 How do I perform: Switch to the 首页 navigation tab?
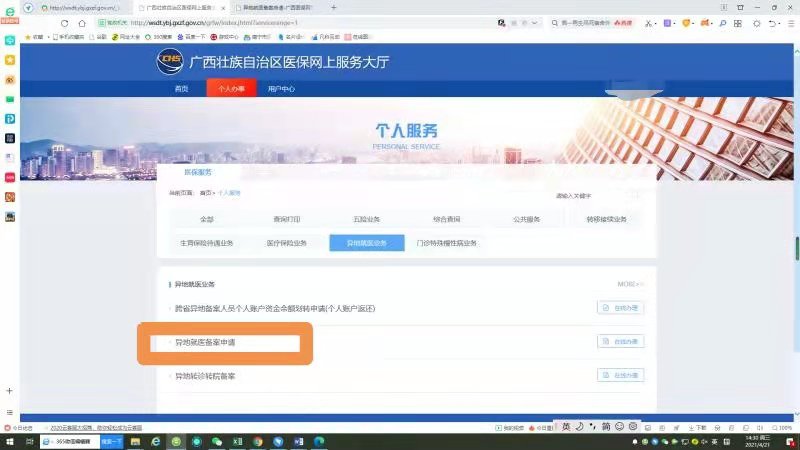(x=181, y=89)
